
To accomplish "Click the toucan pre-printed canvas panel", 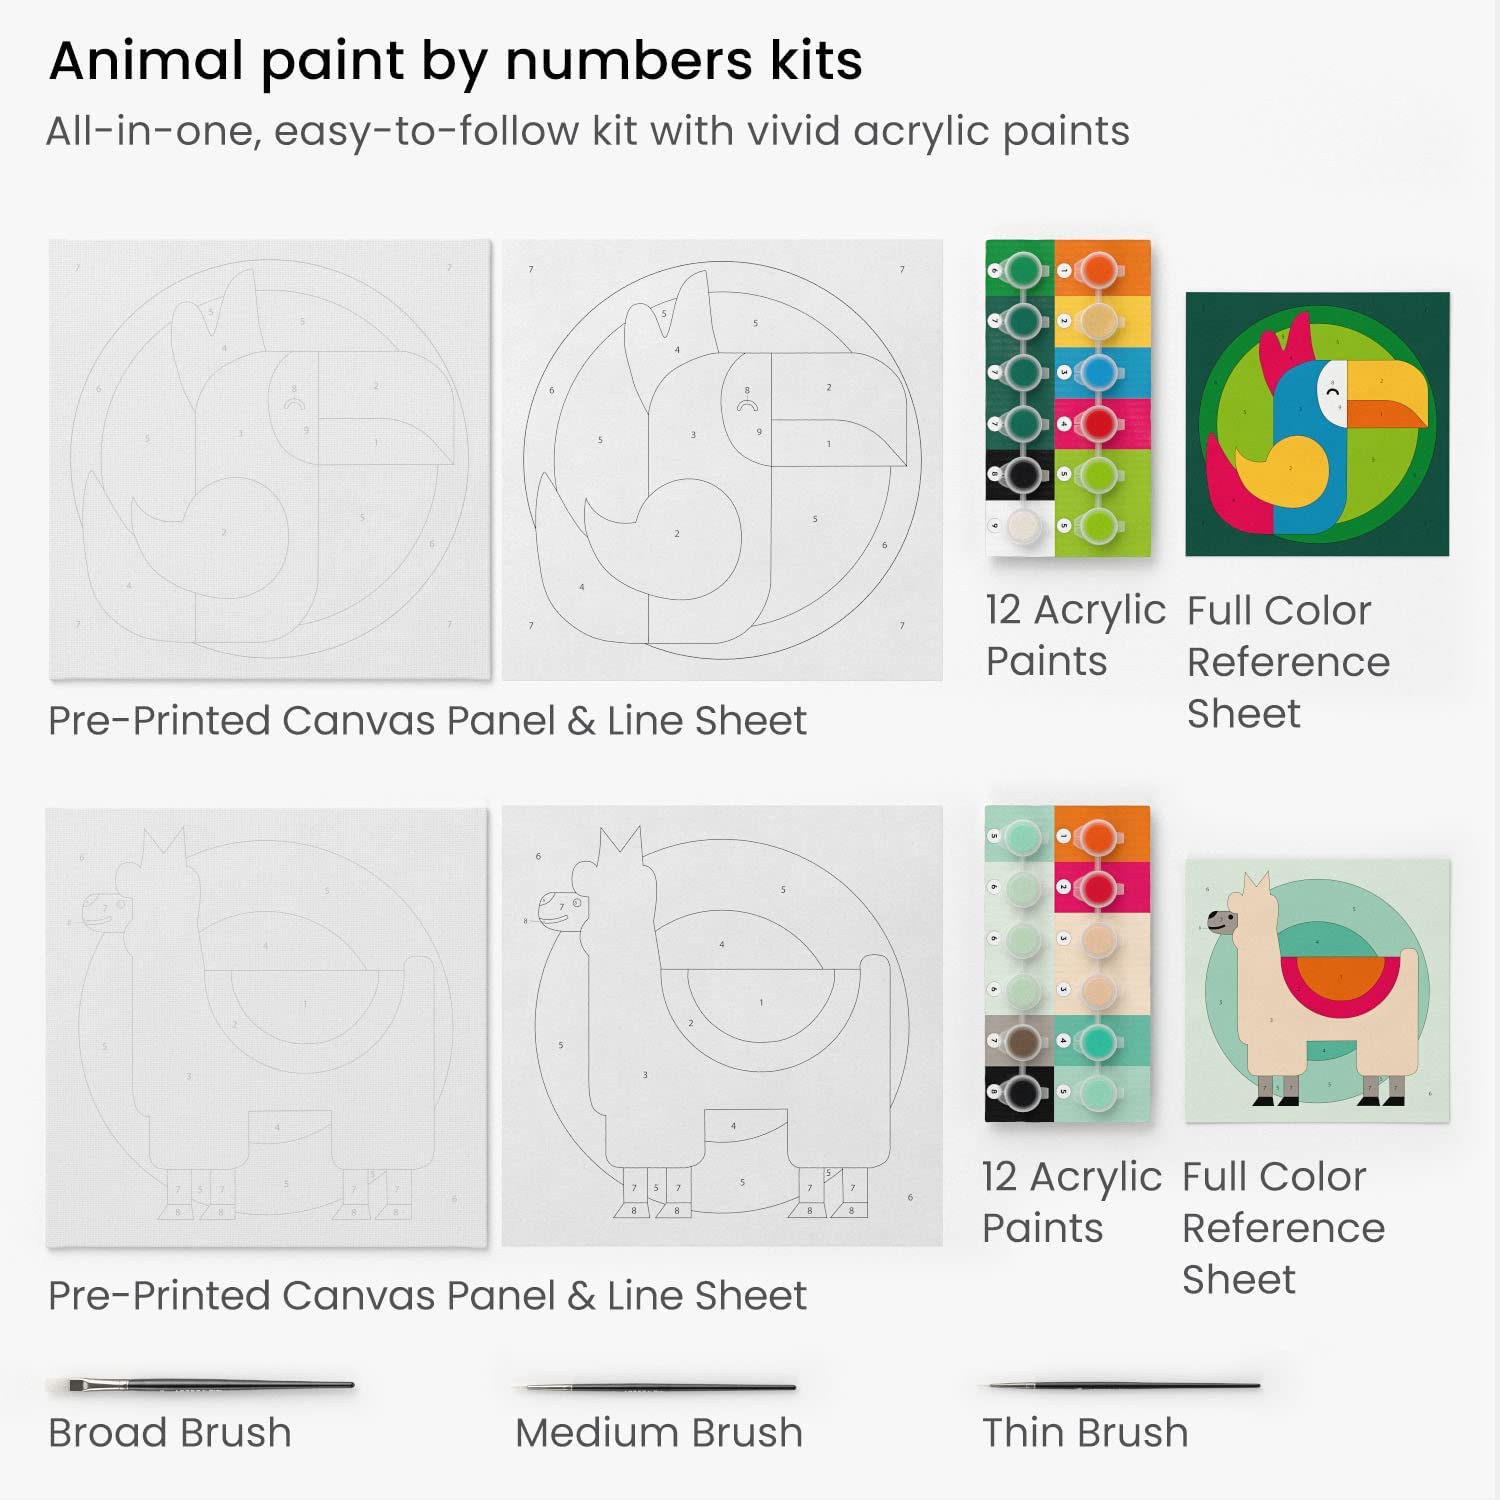I will pos(270,460).
